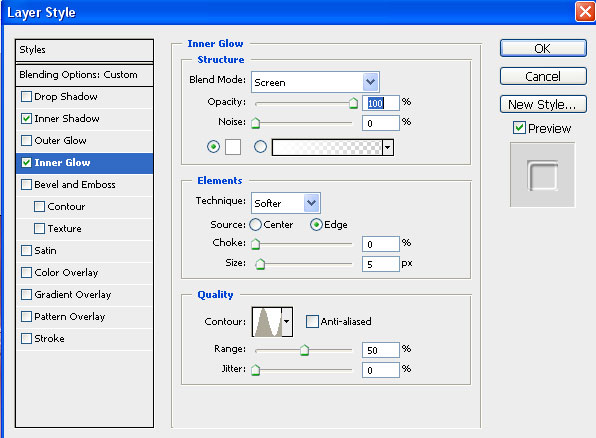Check the Contour sub-option in styles list
The width and height of the screenshot is (596, 438).
[39, 207]
